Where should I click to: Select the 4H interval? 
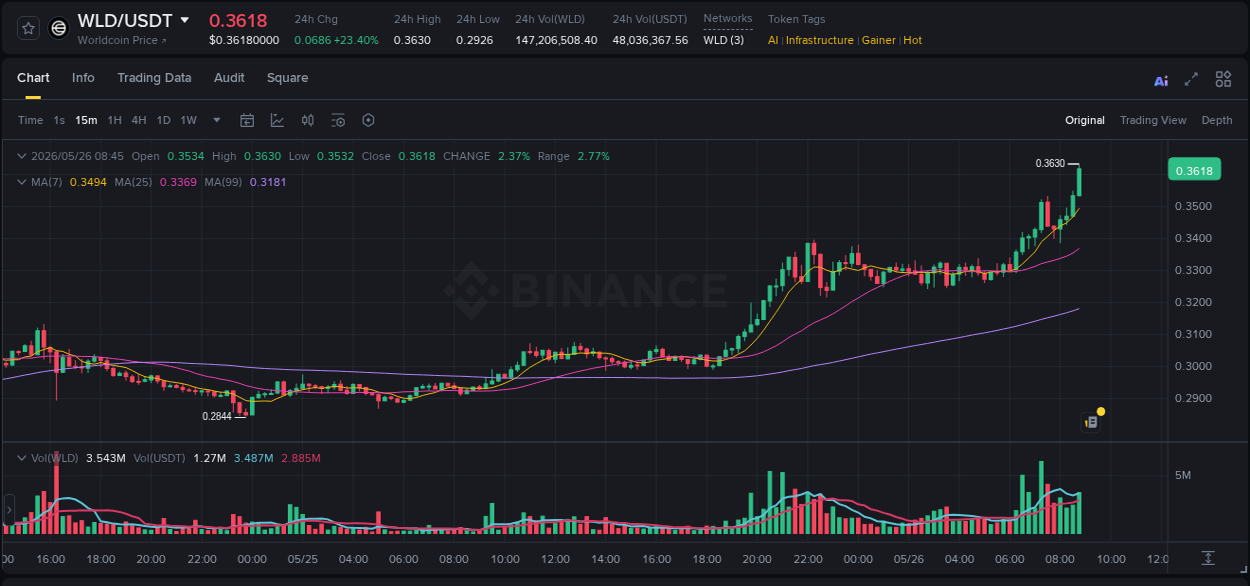pyautogui.click(x=139, y=120)
